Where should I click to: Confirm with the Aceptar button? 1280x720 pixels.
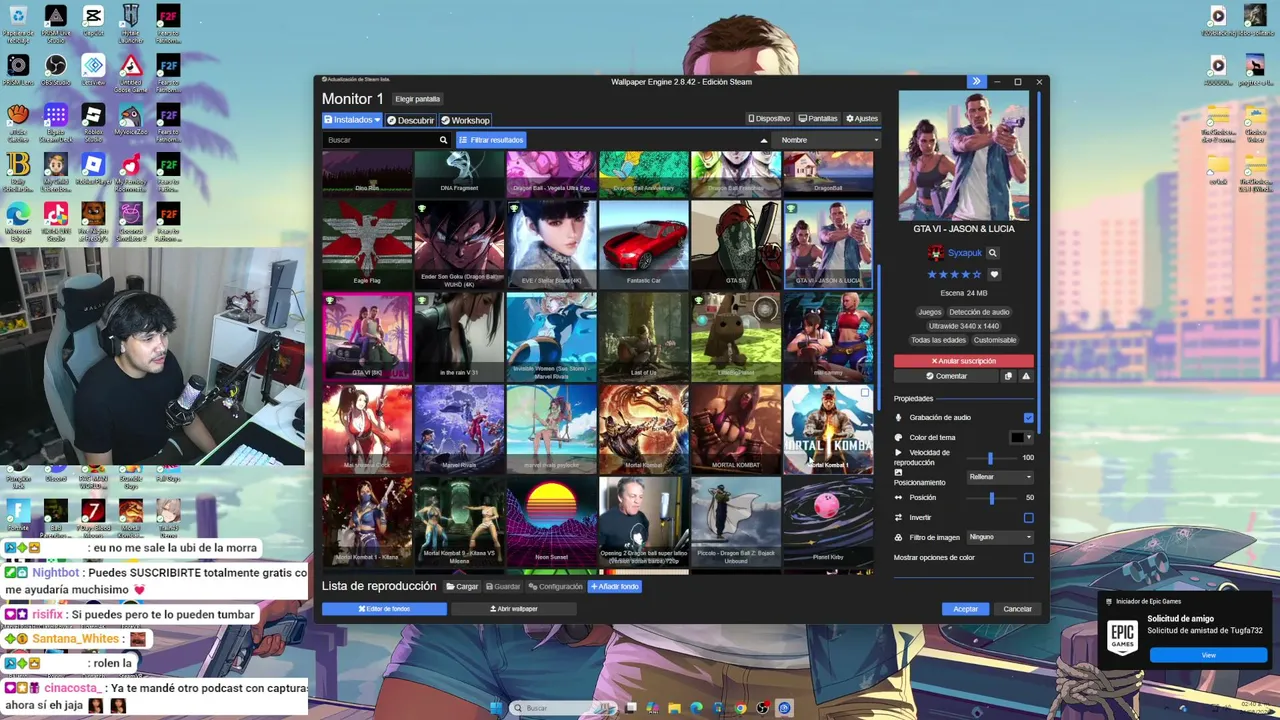point(966,609)
